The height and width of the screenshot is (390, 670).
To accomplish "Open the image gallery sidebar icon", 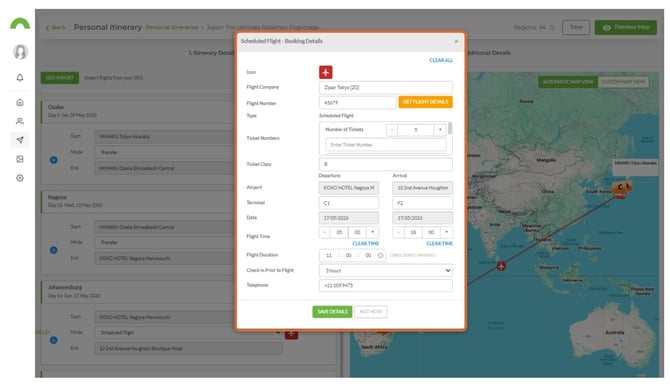I will pyautogui.click(x=20, y=159).
